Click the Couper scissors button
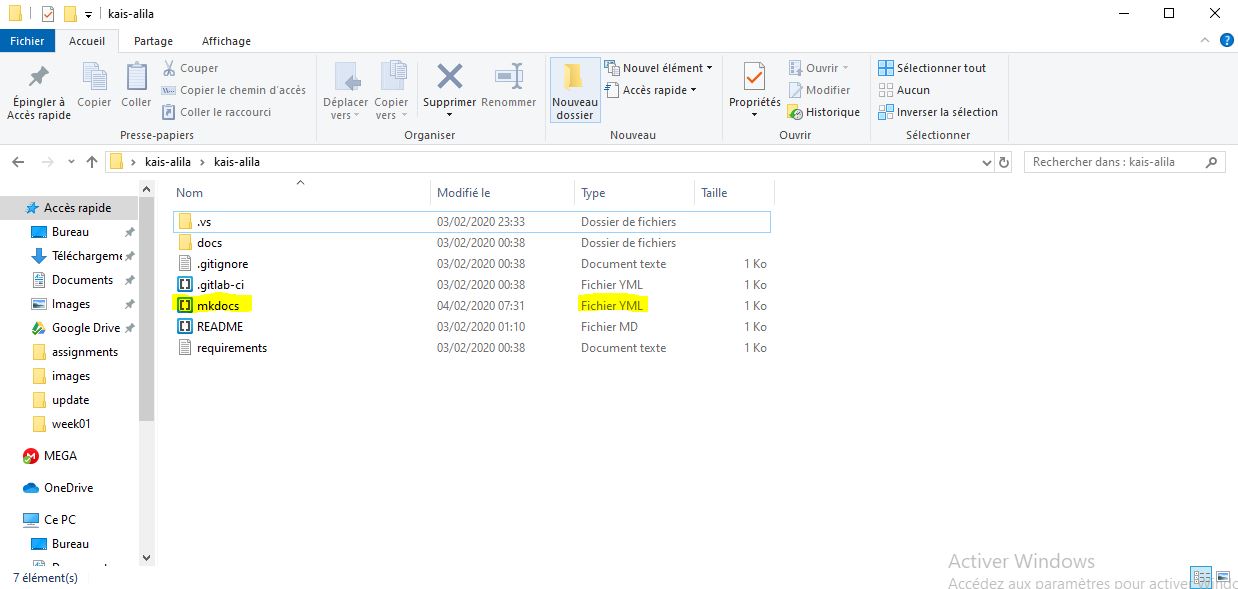1238x589 pixels. coord(190,68)
